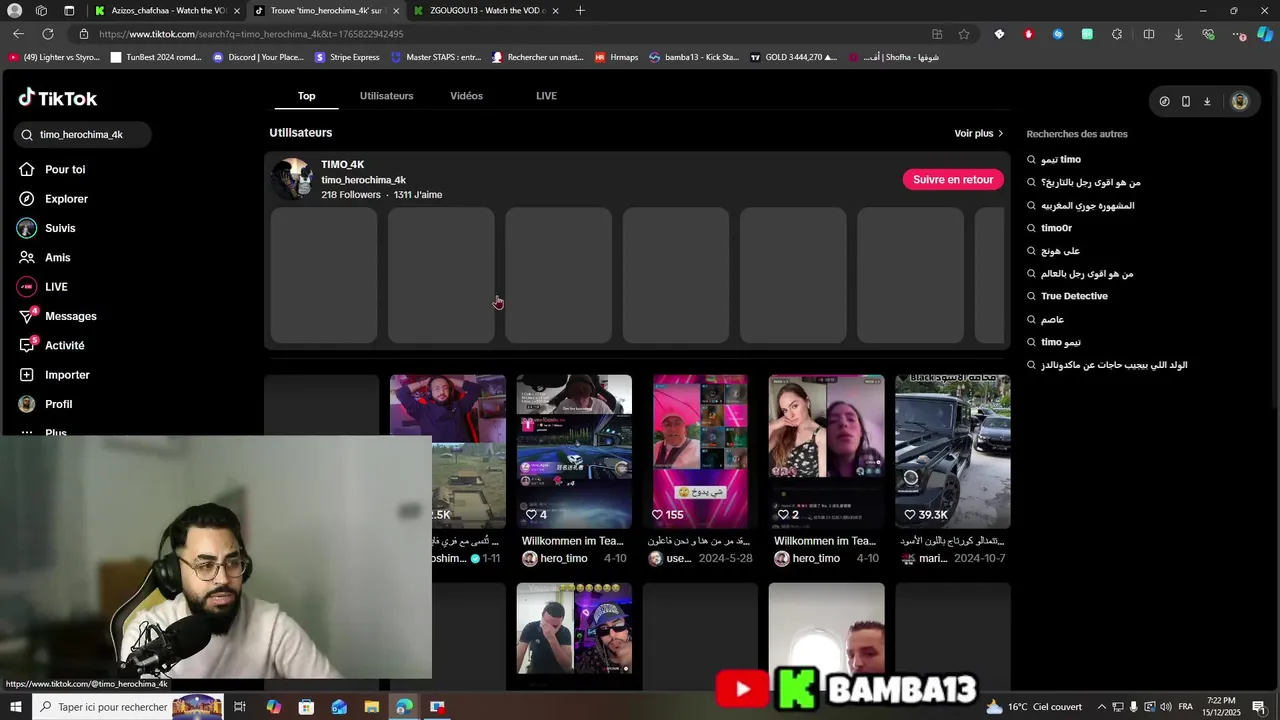Open the Windows notification center icon
Viewport: 1280px width, 720px height.
click(1259, 707)
